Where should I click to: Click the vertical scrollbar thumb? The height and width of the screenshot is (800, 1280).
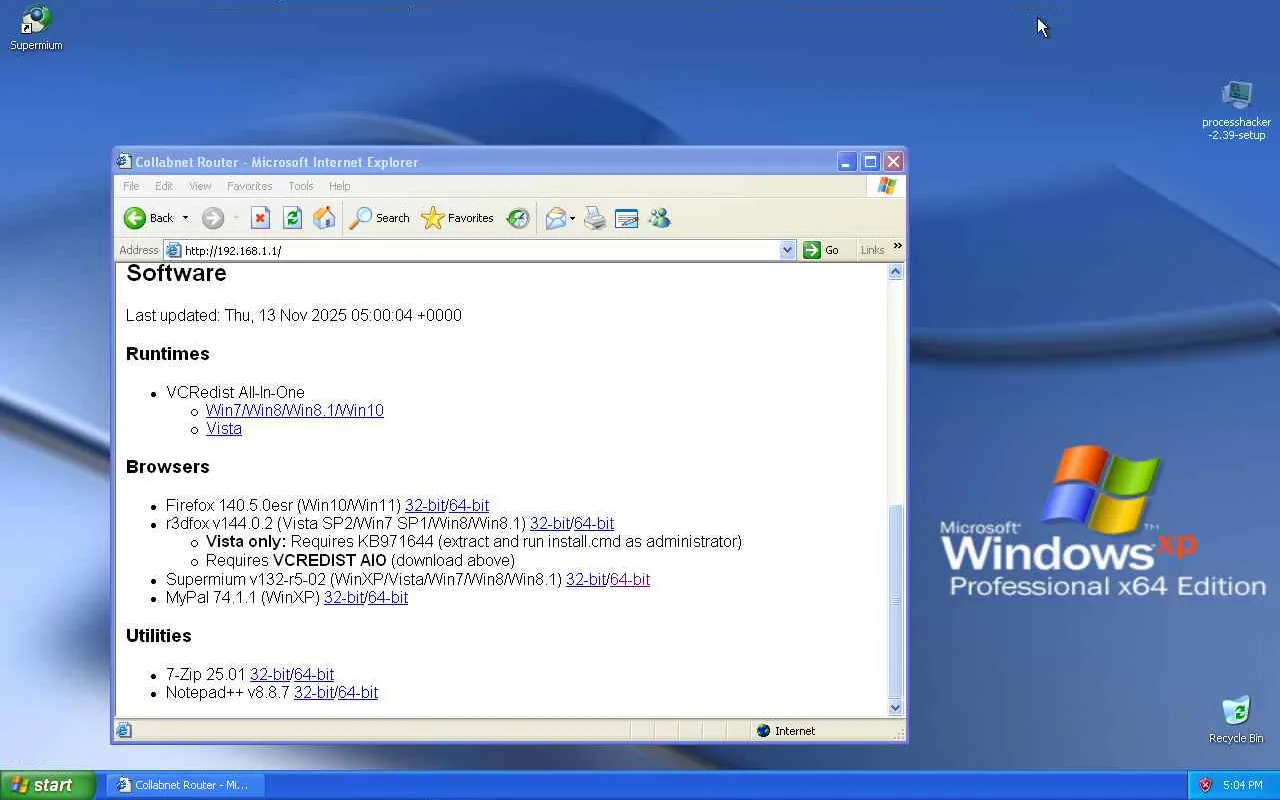[896, 601]
